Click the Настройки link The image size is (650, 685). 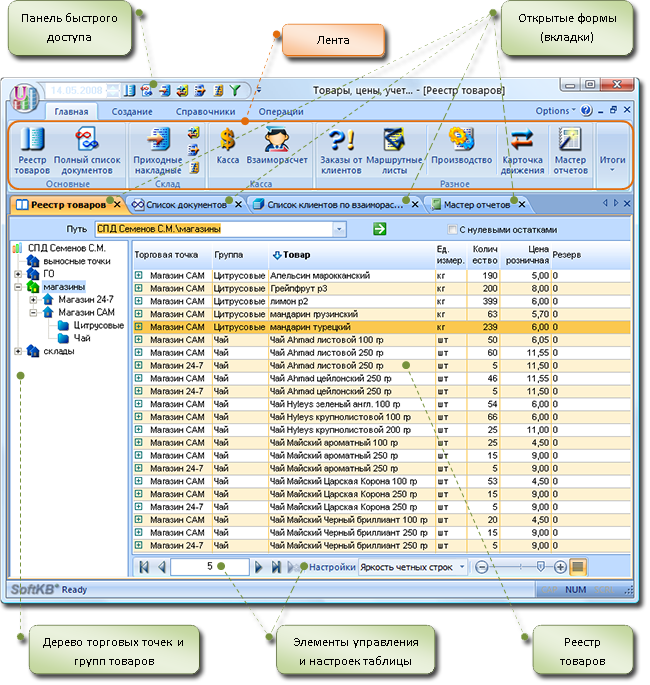pos(332,567)
